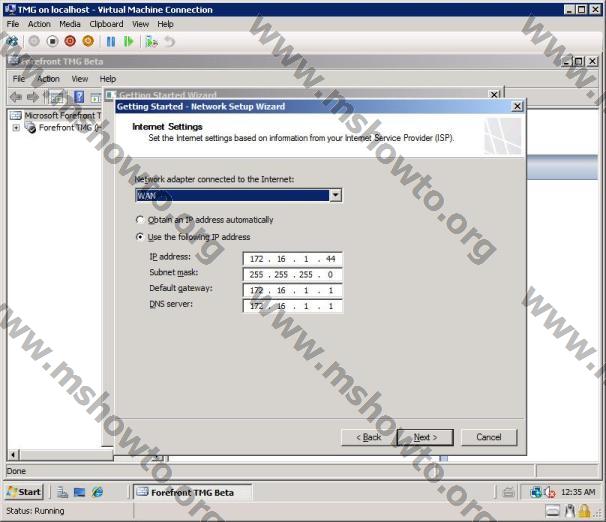Click Forward arrow in Forefront TMG toolbar
This screenshot has height=522, width=606.
tap(32, 97)
